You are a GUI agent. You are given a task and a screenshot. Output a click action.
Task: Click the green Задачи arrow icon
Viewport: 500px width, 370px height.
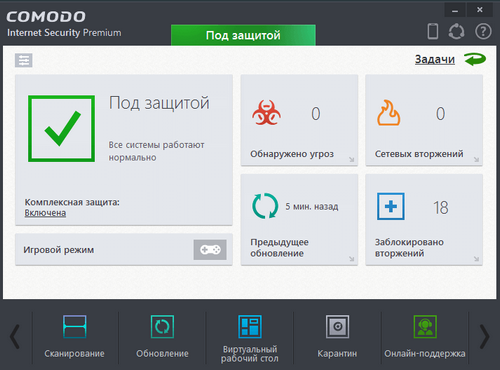(x=475, y=59)
